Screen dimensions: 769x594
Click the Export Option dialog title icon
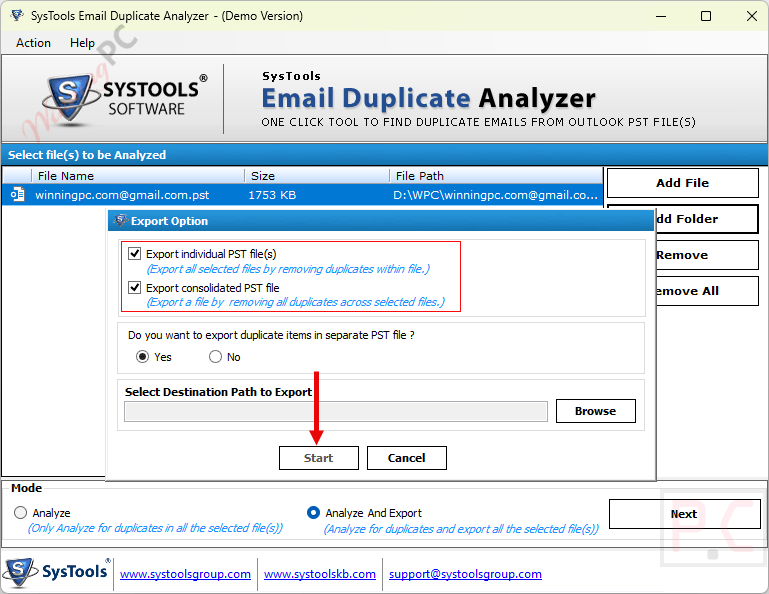pos(120,221)
